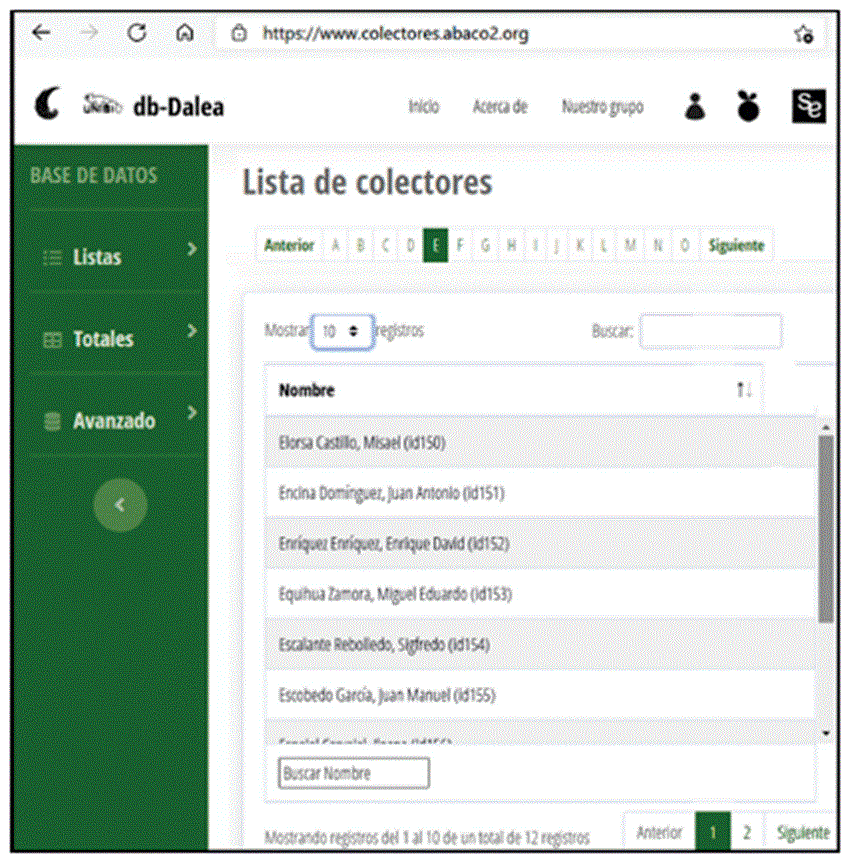
Task: Open Elorsa Castillo, Misael record
Action: pyautogui.click(x=362, y=443)
